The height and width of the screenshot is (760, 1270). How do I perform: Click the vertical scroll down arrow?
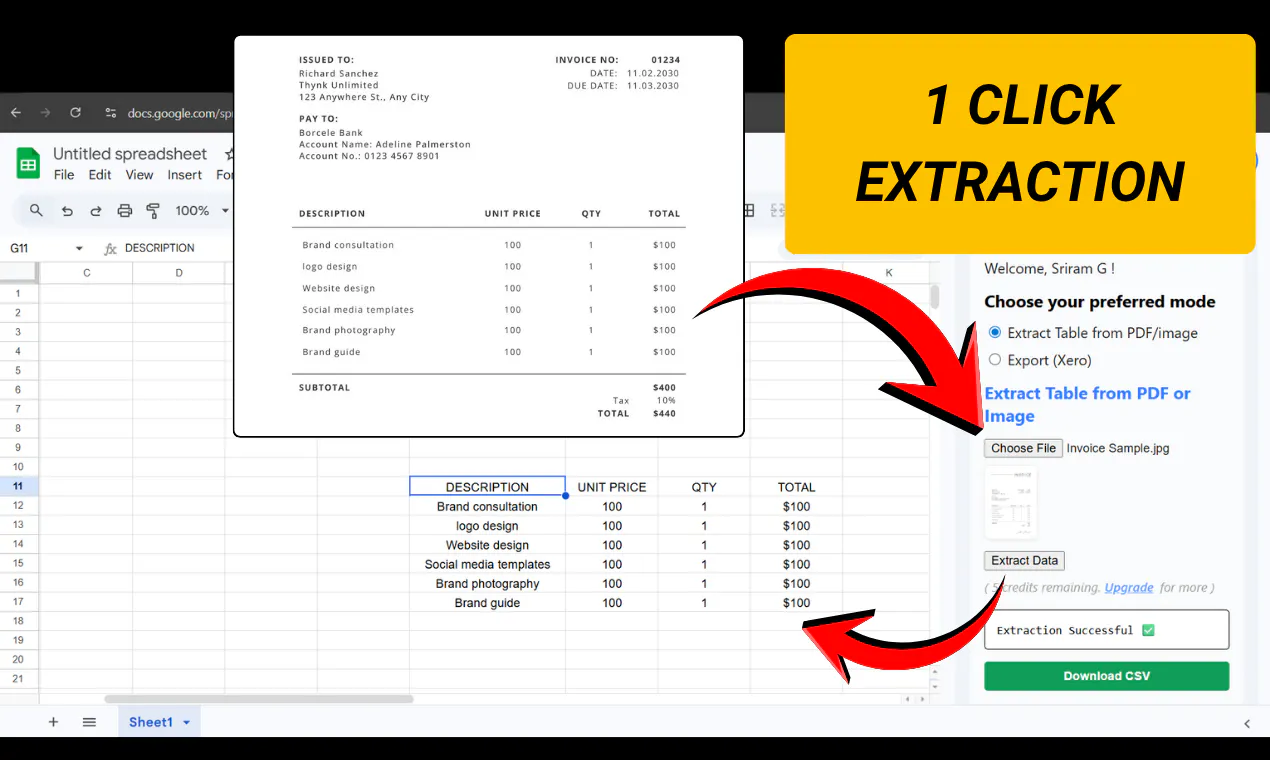tap(935, 686)
